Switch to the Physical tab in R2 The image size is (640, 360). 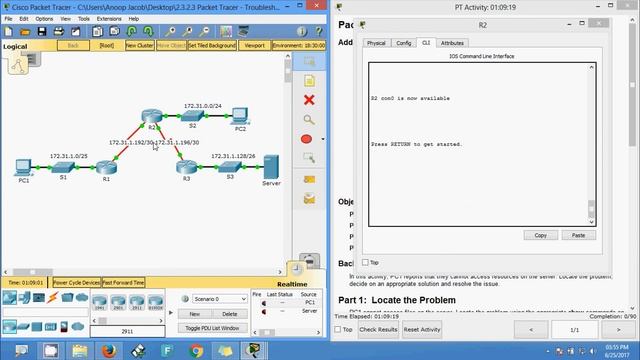pyautogui.click(x=376, y=43)
